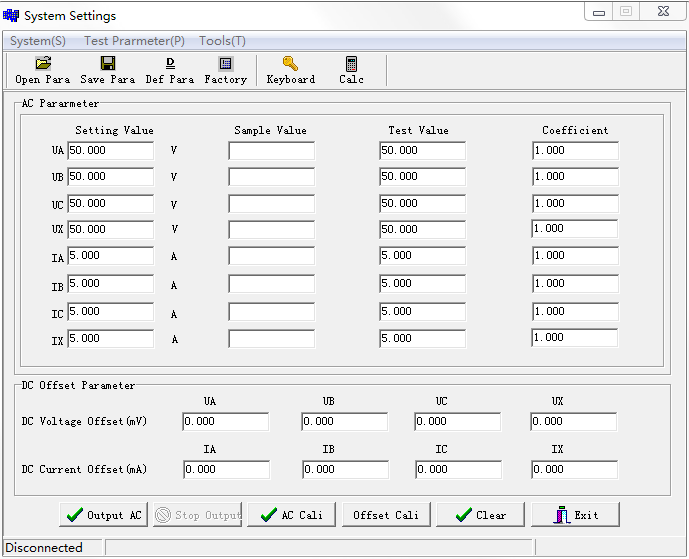This screenshot has height=559, width=689.
Task: Click the Stop Output button
Action: (x=198, y=515)
